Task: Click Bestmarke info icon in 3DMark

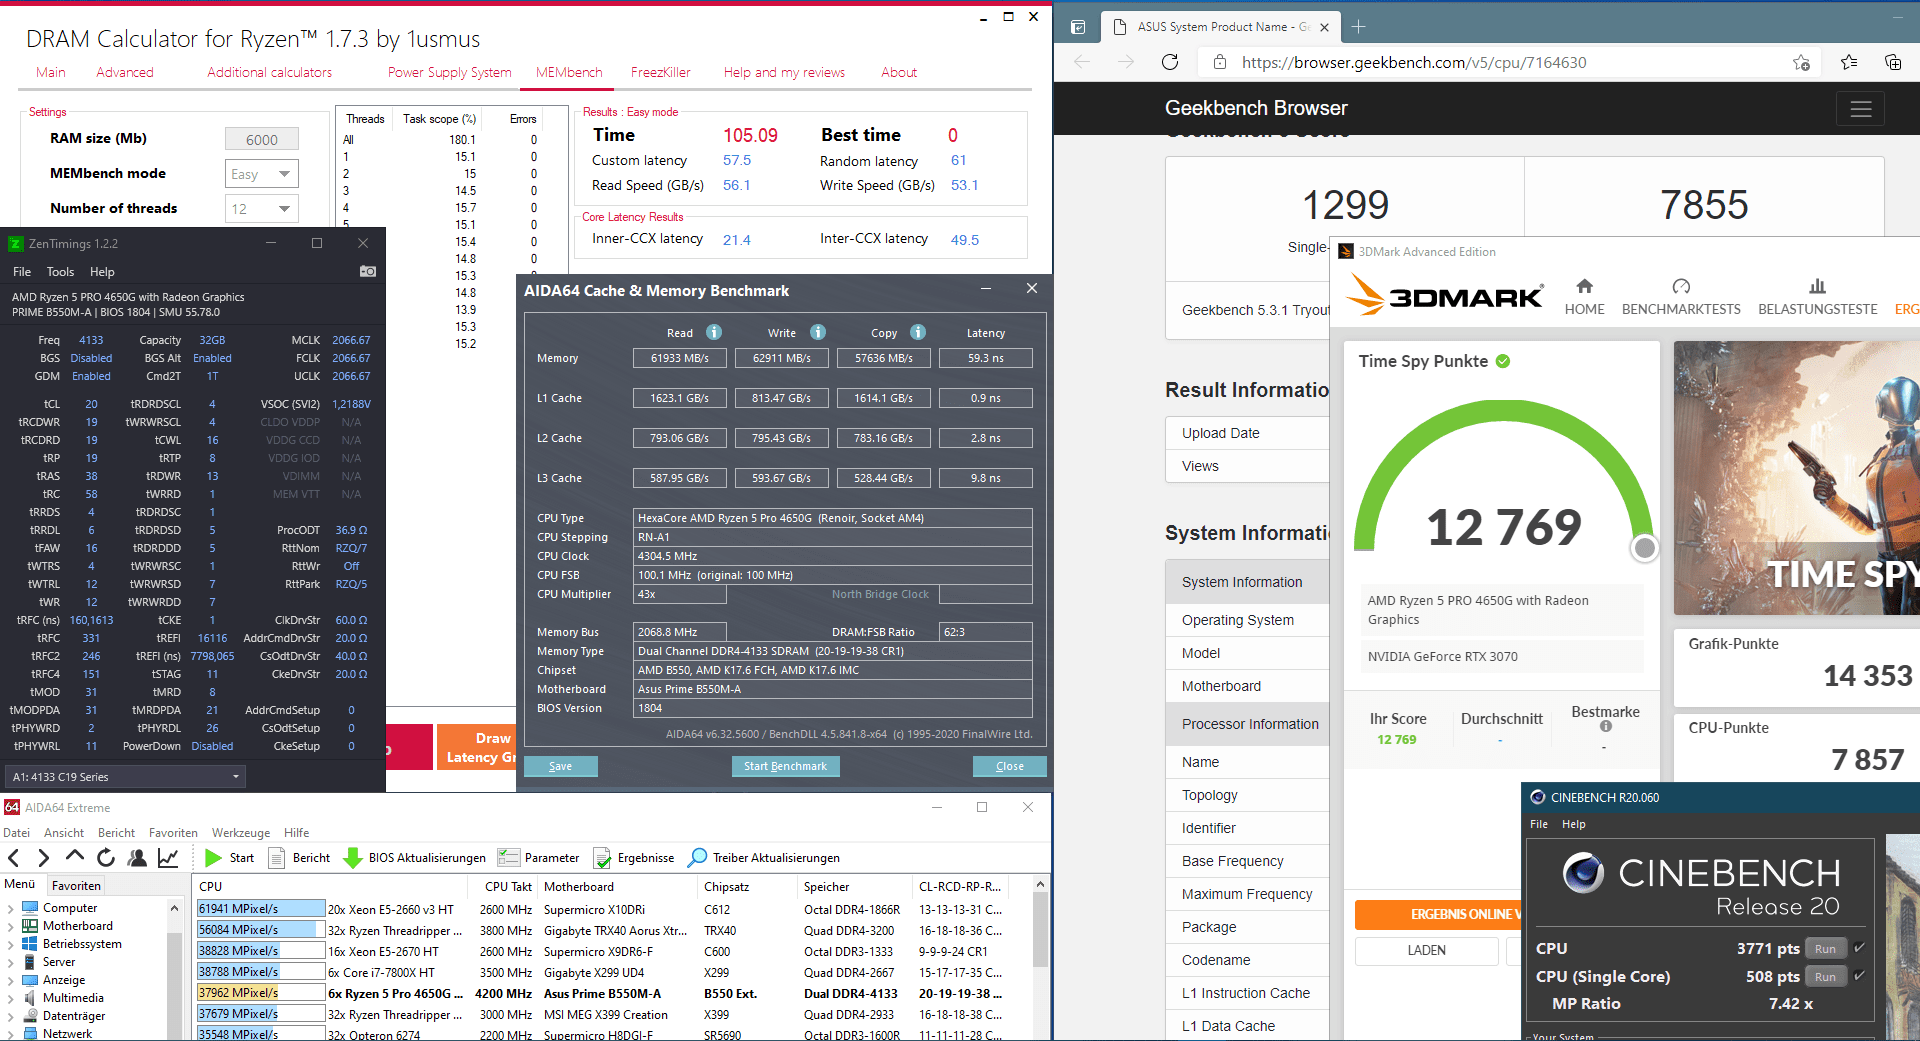Action: (x=1605, y=727)
